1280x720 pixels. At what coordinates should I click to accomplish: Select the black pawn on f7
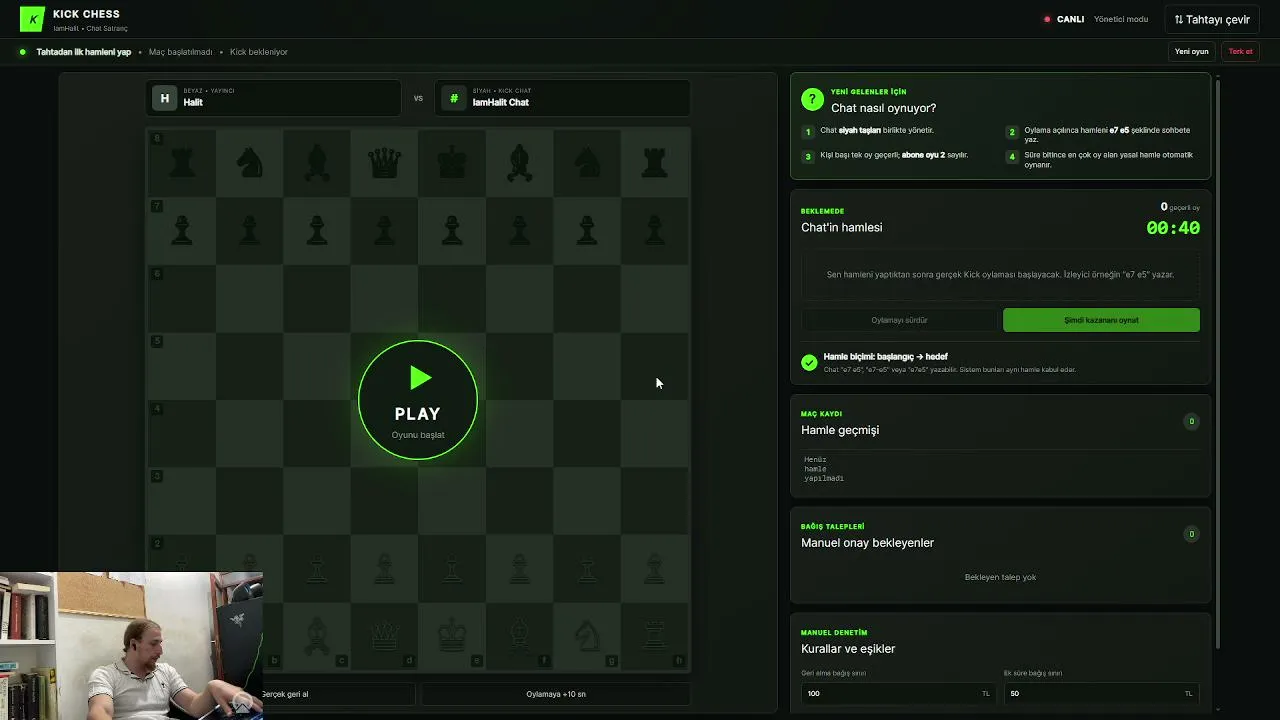tap(519, 230)
